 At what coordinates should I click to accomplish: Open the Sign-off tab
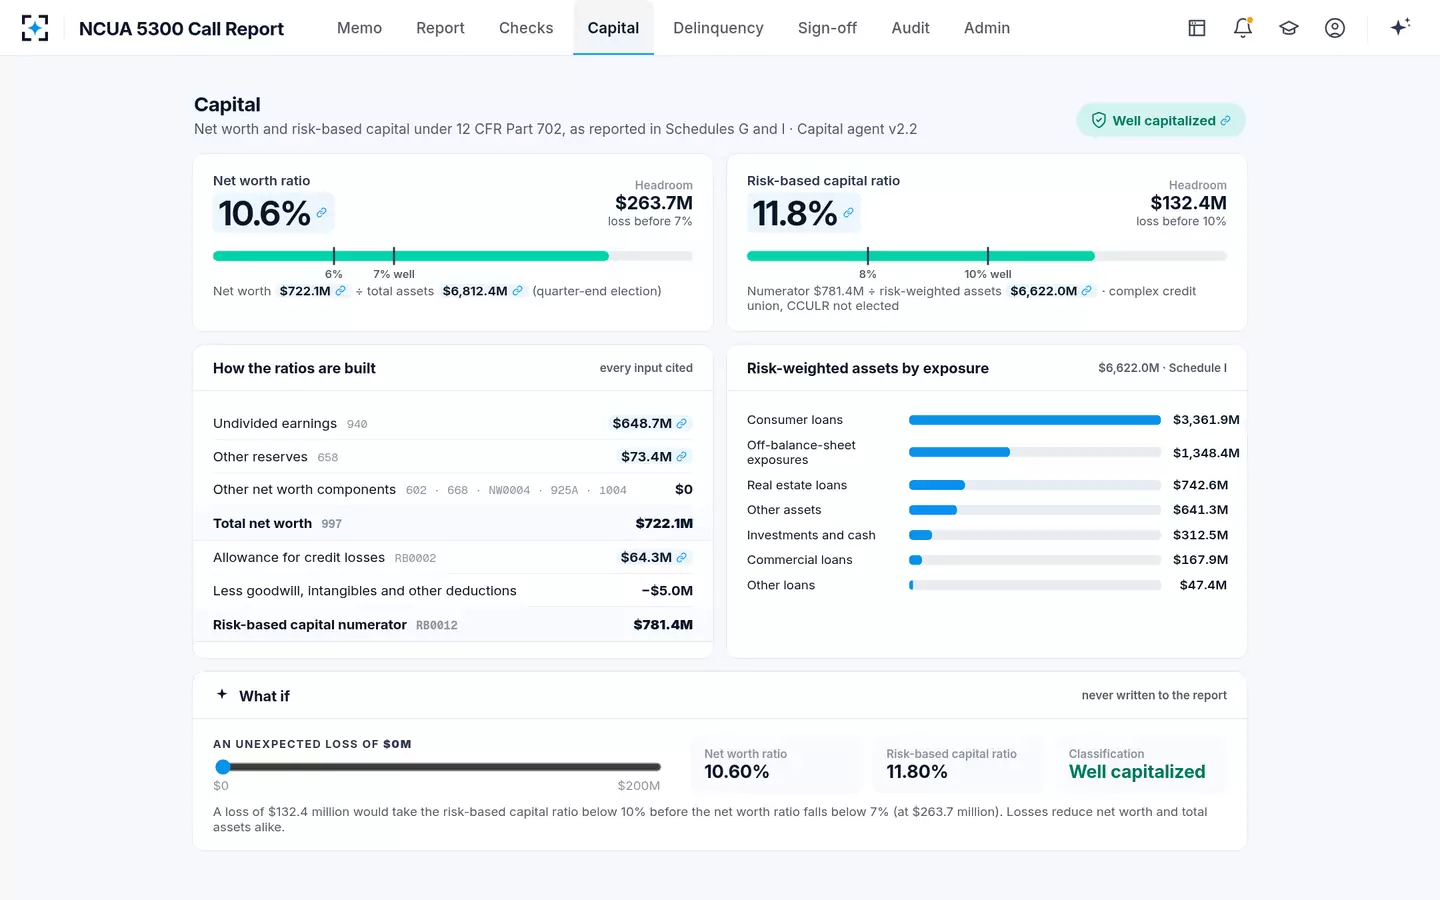click(x=827, y=28)
